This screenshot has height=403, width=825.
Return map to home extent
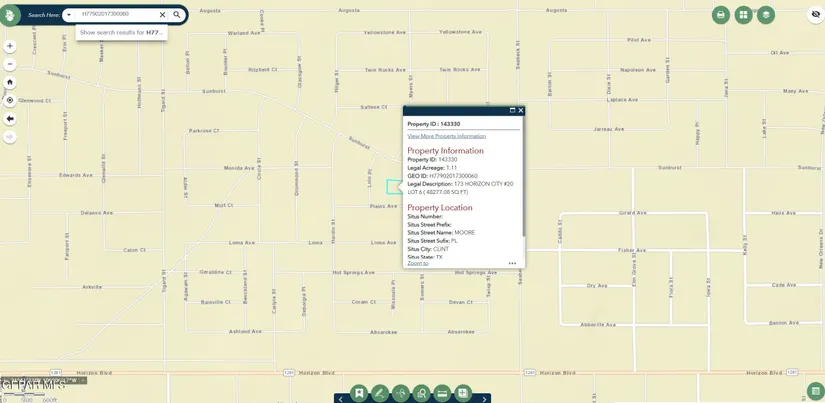tap(10, 82)
